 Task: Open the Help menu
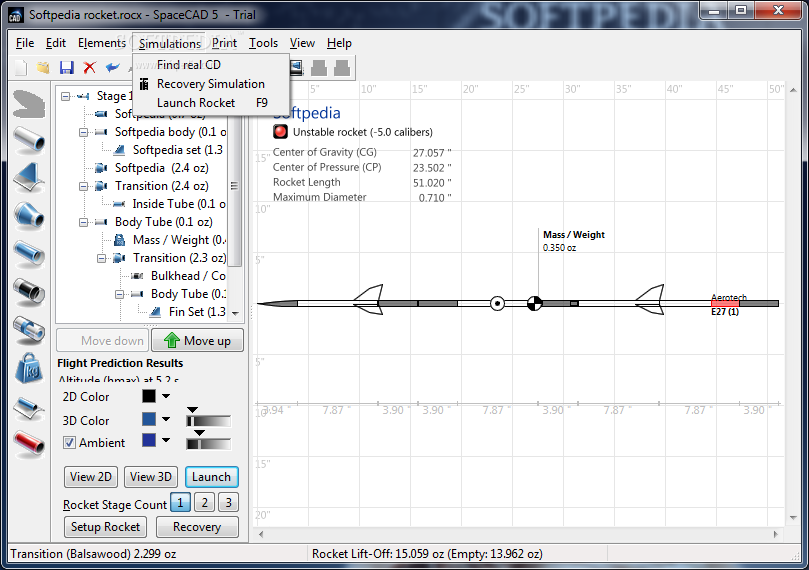coord(339,43)
